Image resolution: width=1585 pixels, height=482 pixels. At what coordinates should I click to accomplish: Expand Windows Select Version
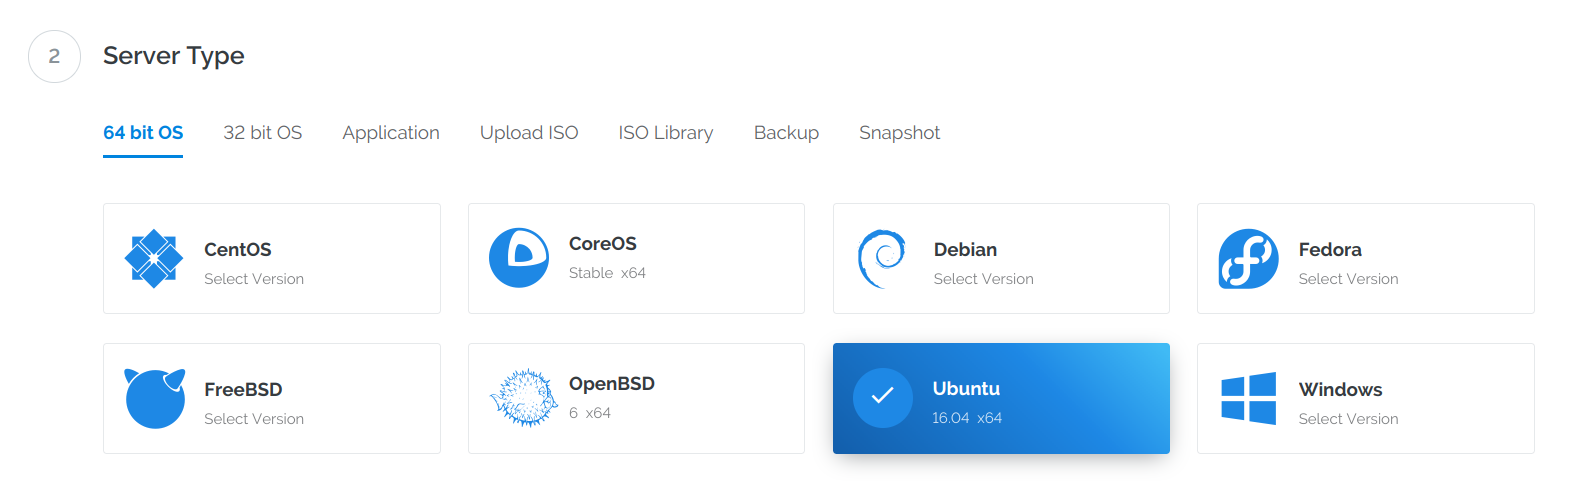1348,419
